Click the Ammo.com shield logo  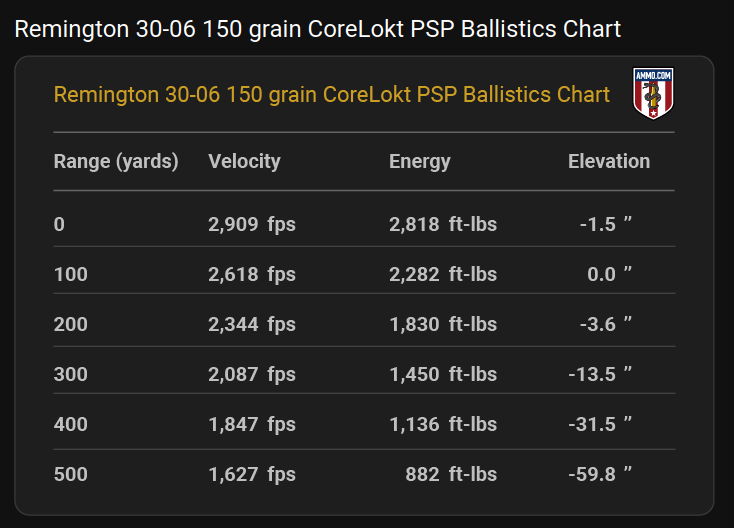click(x=653, y=93)
